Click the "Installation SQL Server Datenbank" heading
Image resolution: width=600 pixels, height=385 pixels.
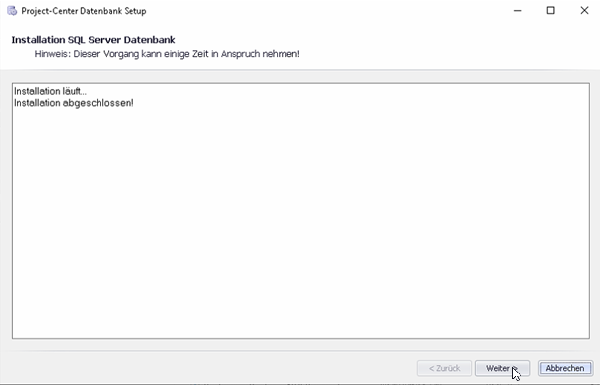pos(93,40)
